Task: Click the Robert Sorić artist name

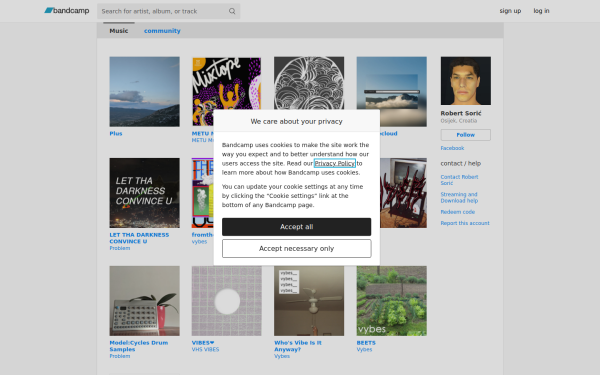Action: click(x=461, y=113)
